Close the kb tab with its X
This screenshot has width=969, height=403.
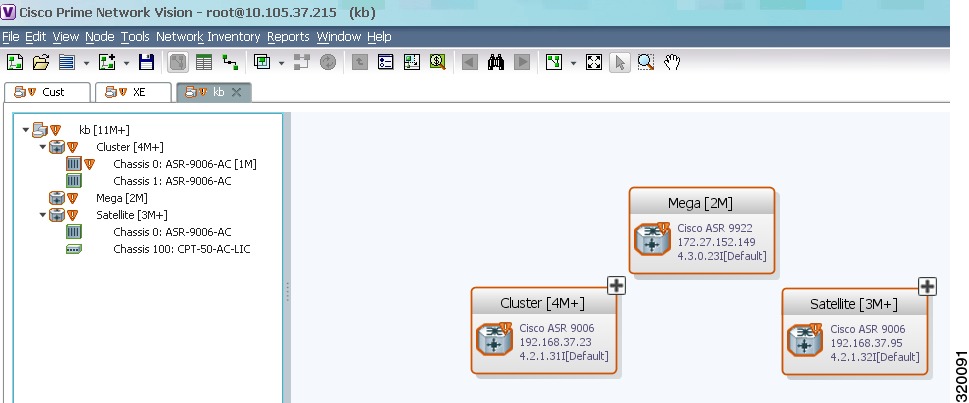coord(235,92)
